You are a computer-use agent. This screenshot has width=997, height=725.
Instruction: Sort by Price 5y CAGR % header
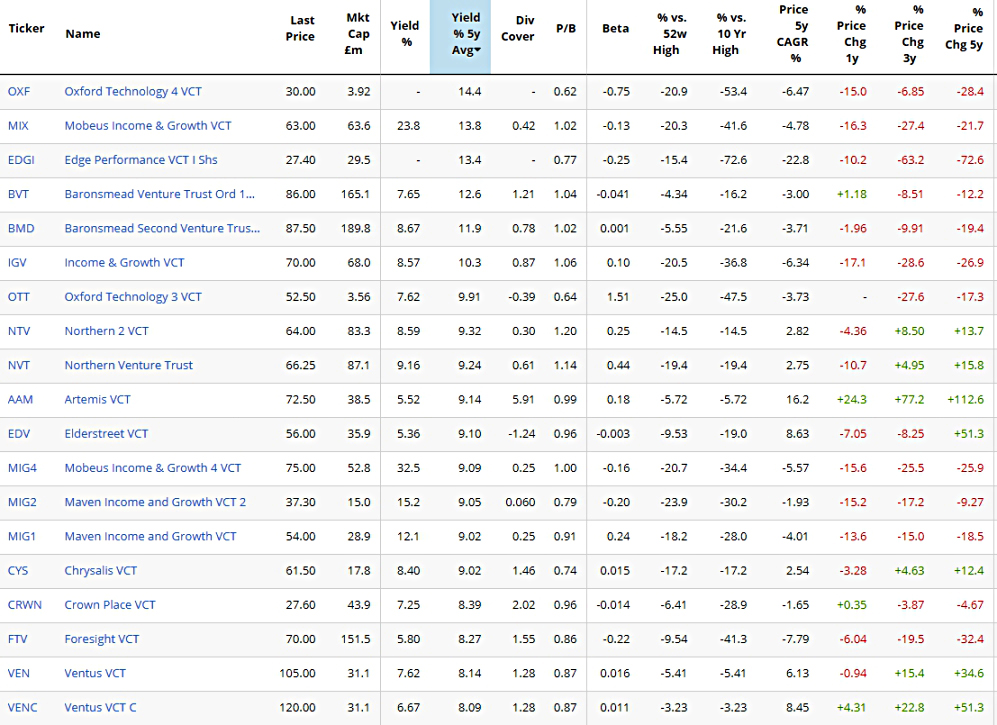pos(794,34)
